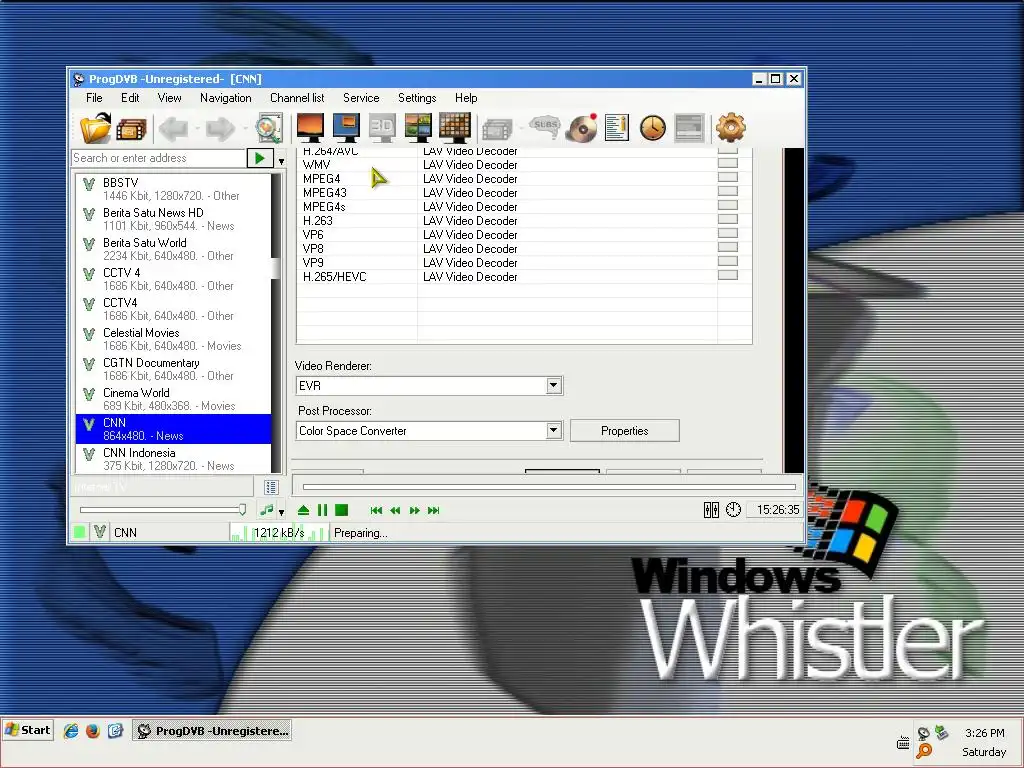Go back with the left arrow

(x=174, y=129)
